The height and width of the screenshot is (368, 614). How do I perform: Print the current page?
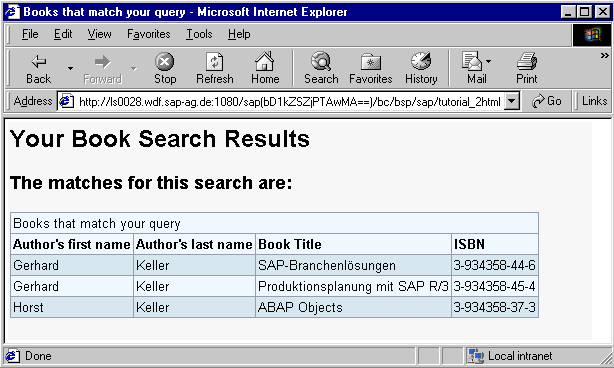click(x=527, y=68)
